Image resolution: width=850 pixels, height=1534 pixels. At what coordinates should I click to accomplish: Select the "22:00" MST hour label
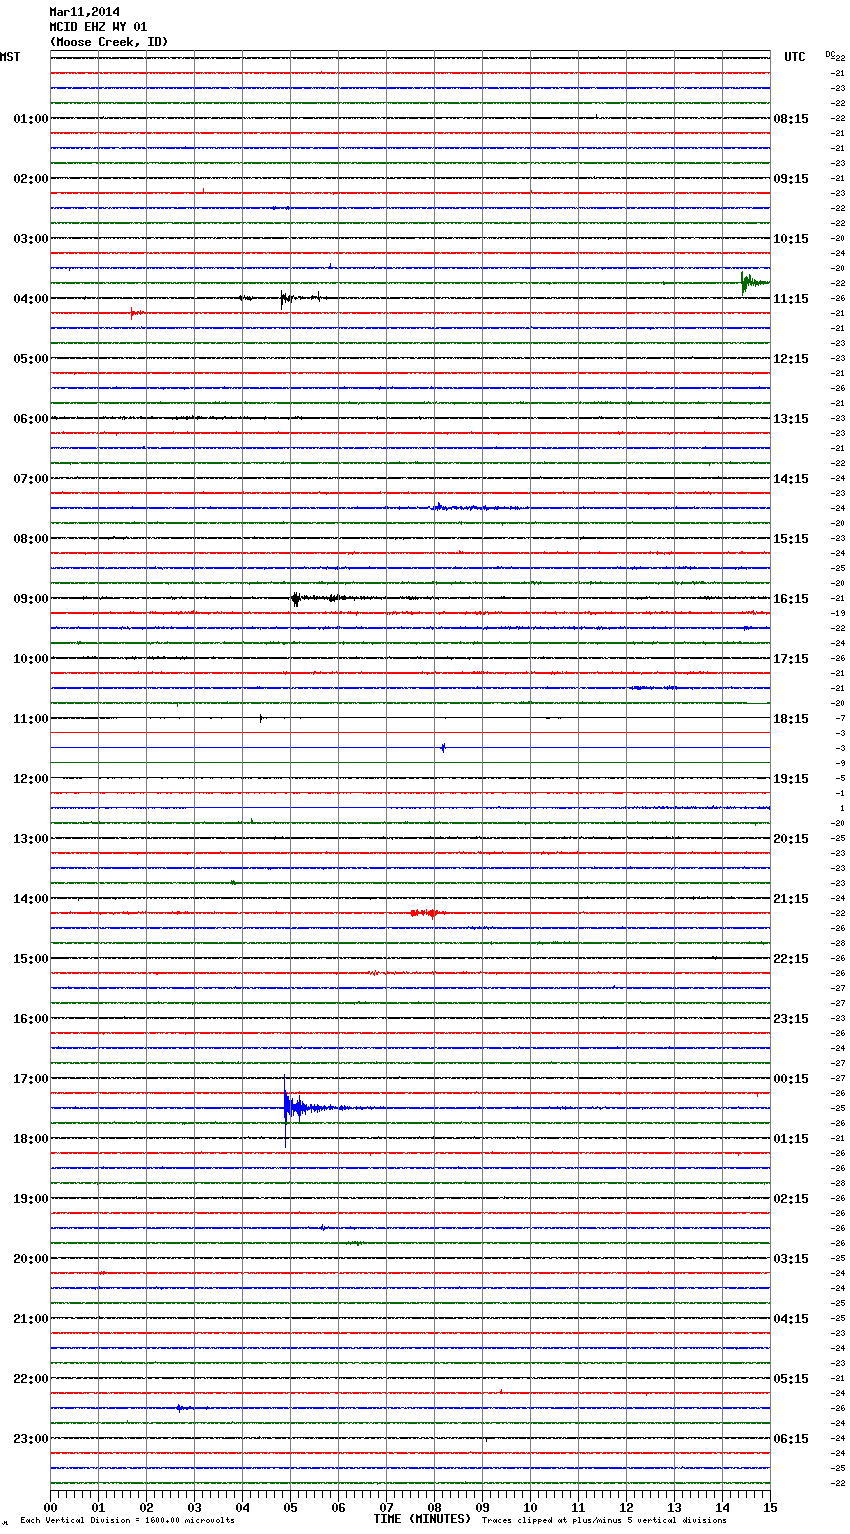30,1379
